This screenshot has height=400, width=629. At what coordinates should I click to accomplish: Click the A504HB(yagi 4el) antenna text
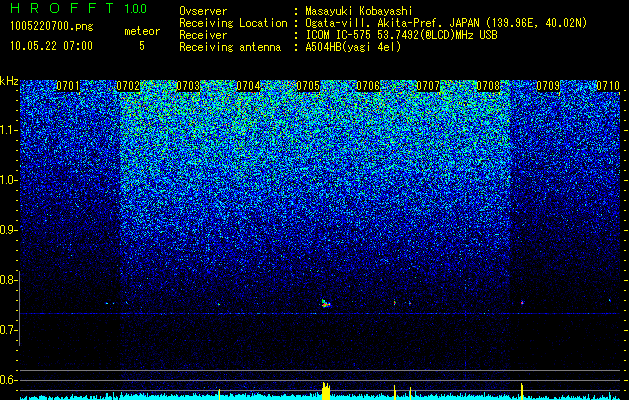click(x=353, y=47)
